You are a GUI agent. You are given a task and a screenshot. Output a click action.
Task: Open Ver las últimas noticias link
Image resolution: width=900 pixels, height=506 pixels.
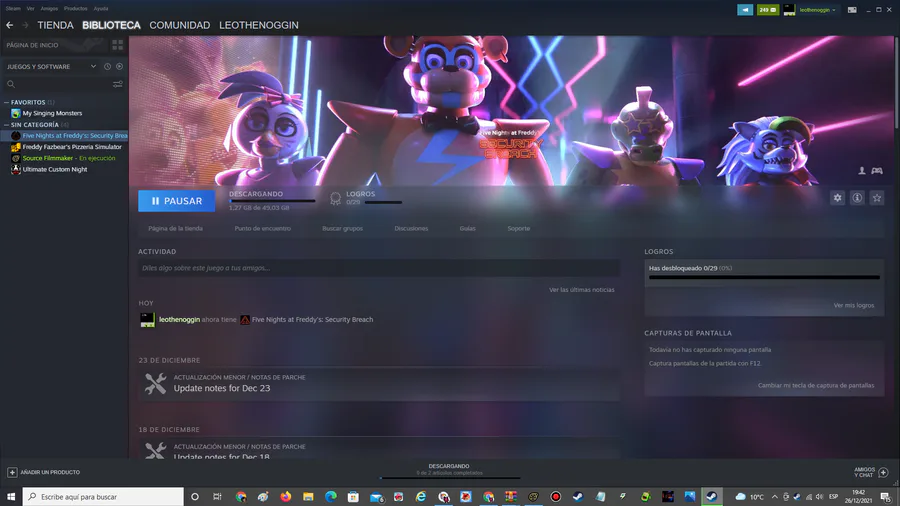(581, 290)
